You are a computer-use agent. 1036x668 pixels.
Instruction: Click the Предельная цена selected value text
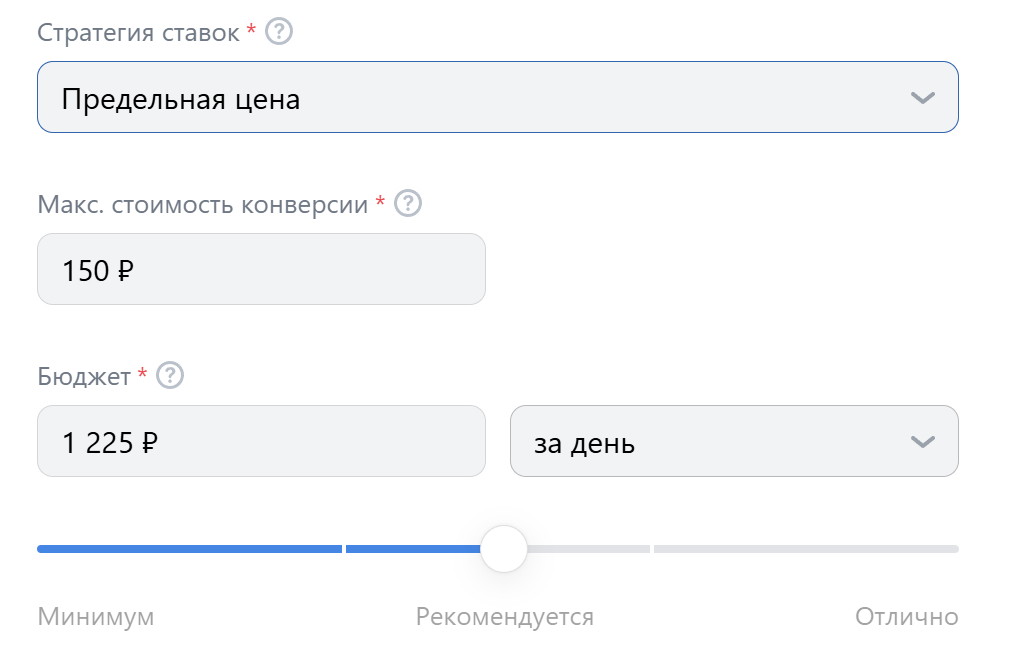pyautogui.click(x=181, y=99)
